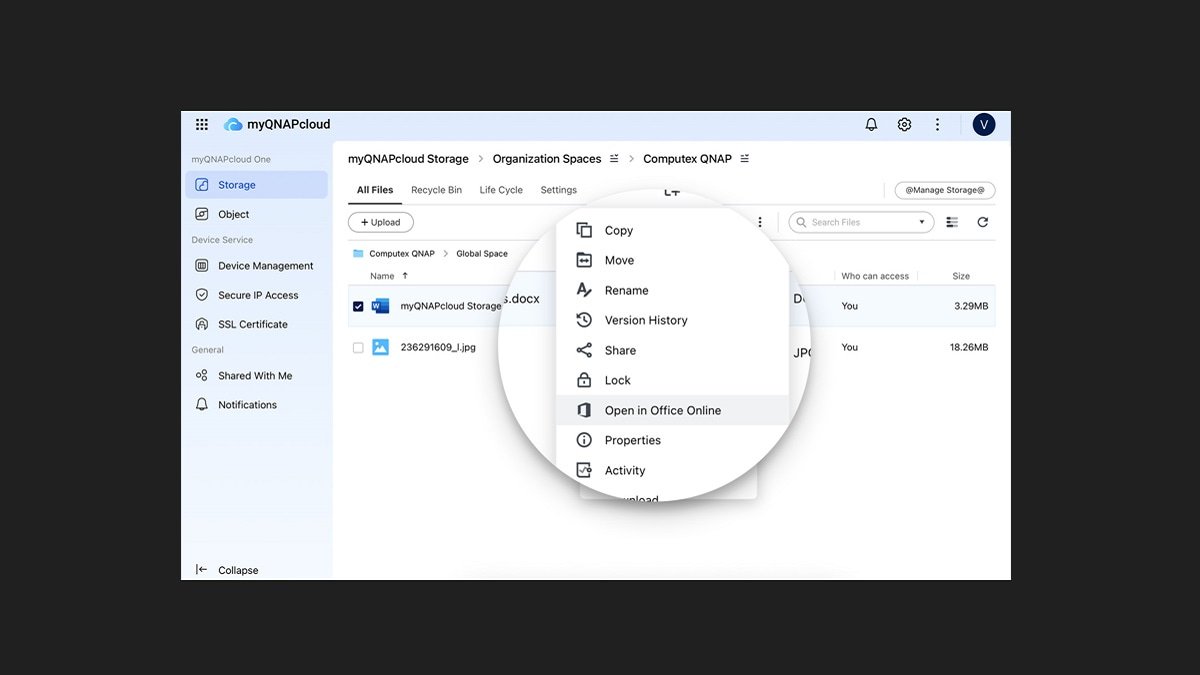Choose Activity from the context menu
Viewport: 1200px width, 675px height.
tap(672, 470)
